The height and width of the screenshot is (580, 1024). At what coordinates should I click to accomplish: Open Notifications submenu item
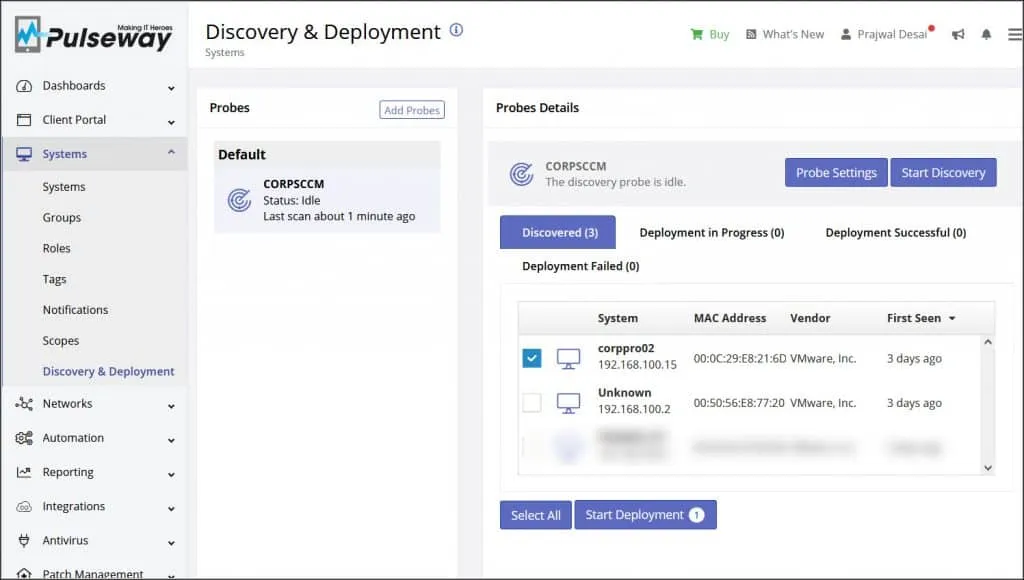[x=75, y=310]
